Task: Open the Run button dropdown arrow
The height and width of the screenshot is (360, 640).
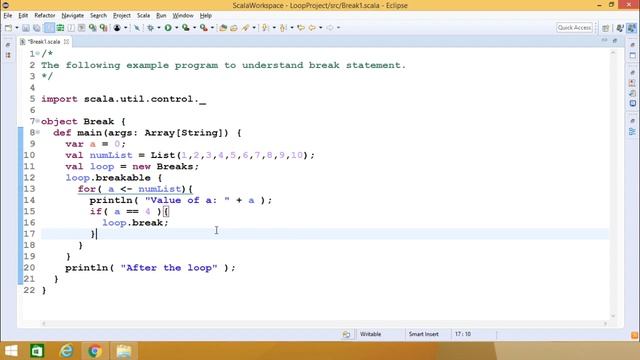Action: point(176,28)
